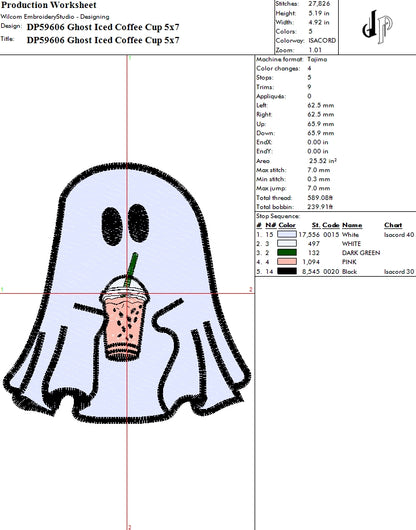Viewport: 416px width, 530px height.
Task: Click the ghost's right black eye
Action: tap(138, 223)
